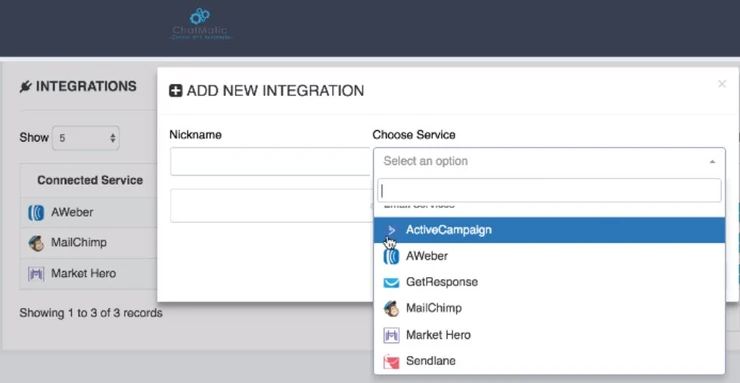Click the AWeber icon in Connected Service table

(x=36, y=213)
